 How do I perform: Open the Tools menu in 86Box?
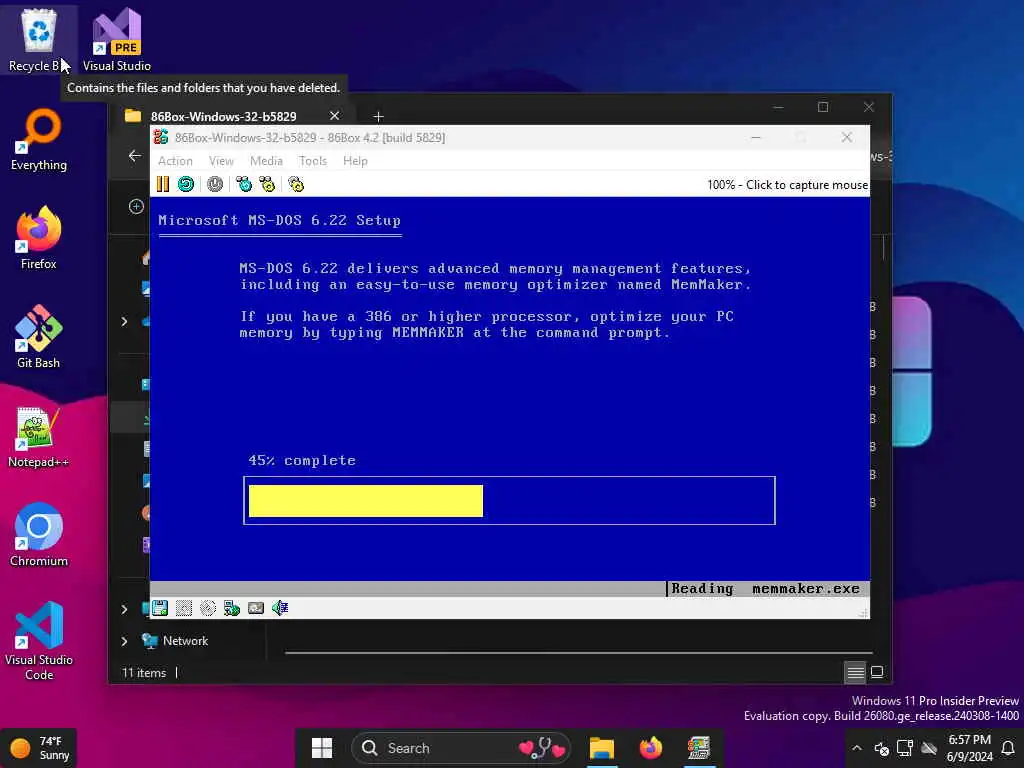tap(313, 161)
